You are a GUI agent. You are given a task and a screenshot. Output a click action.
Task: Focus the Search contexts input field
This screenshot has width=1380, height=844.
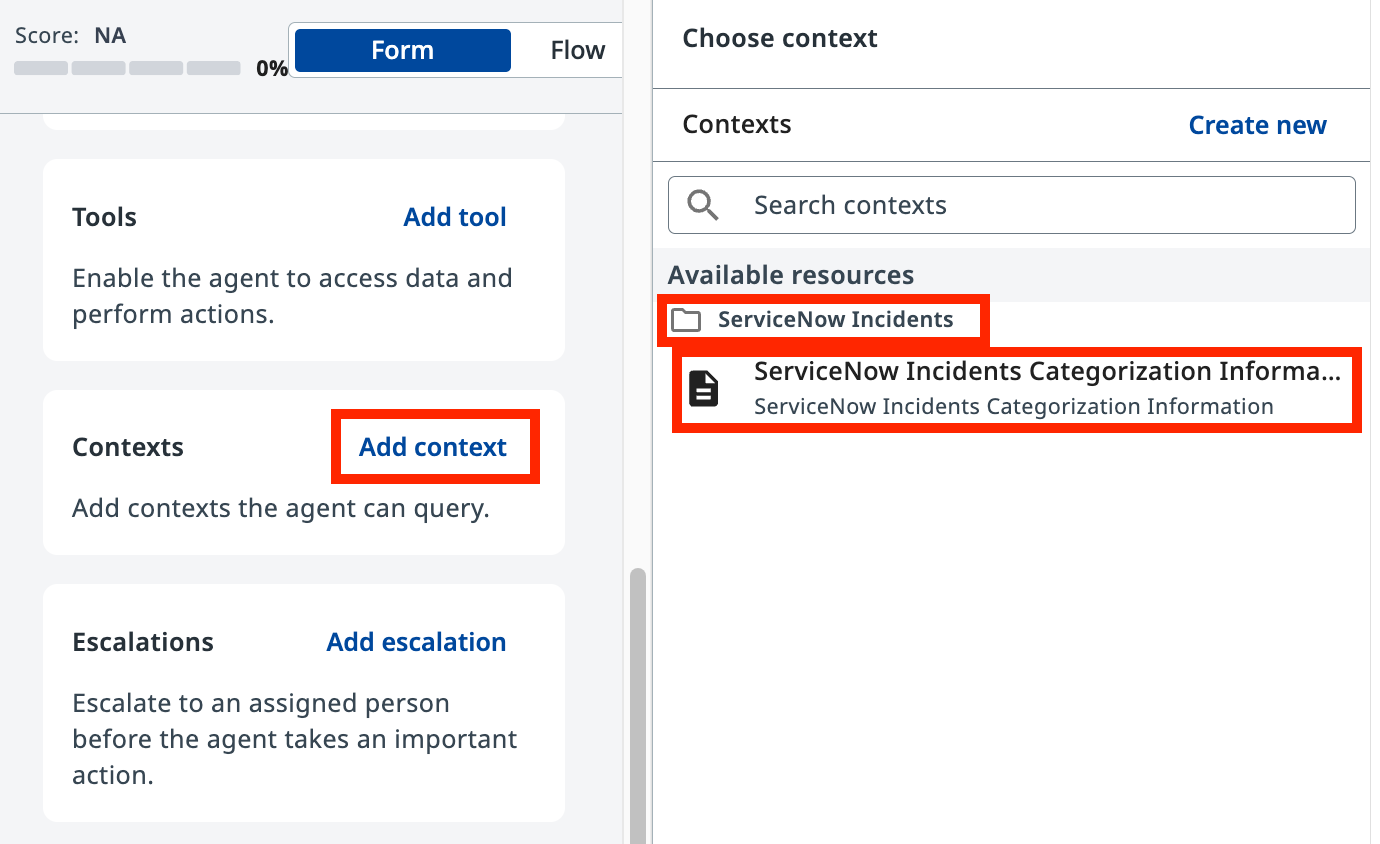[1012, 205]
